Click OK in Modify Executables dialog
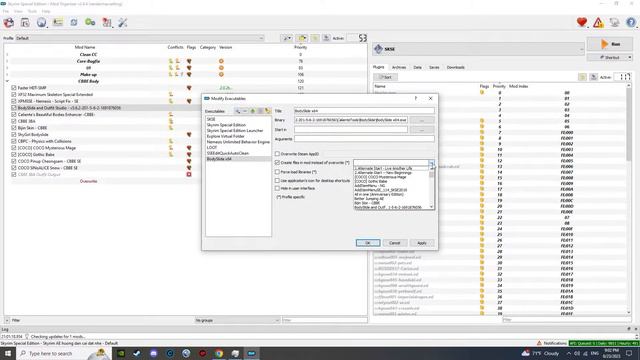 (368, 243)
